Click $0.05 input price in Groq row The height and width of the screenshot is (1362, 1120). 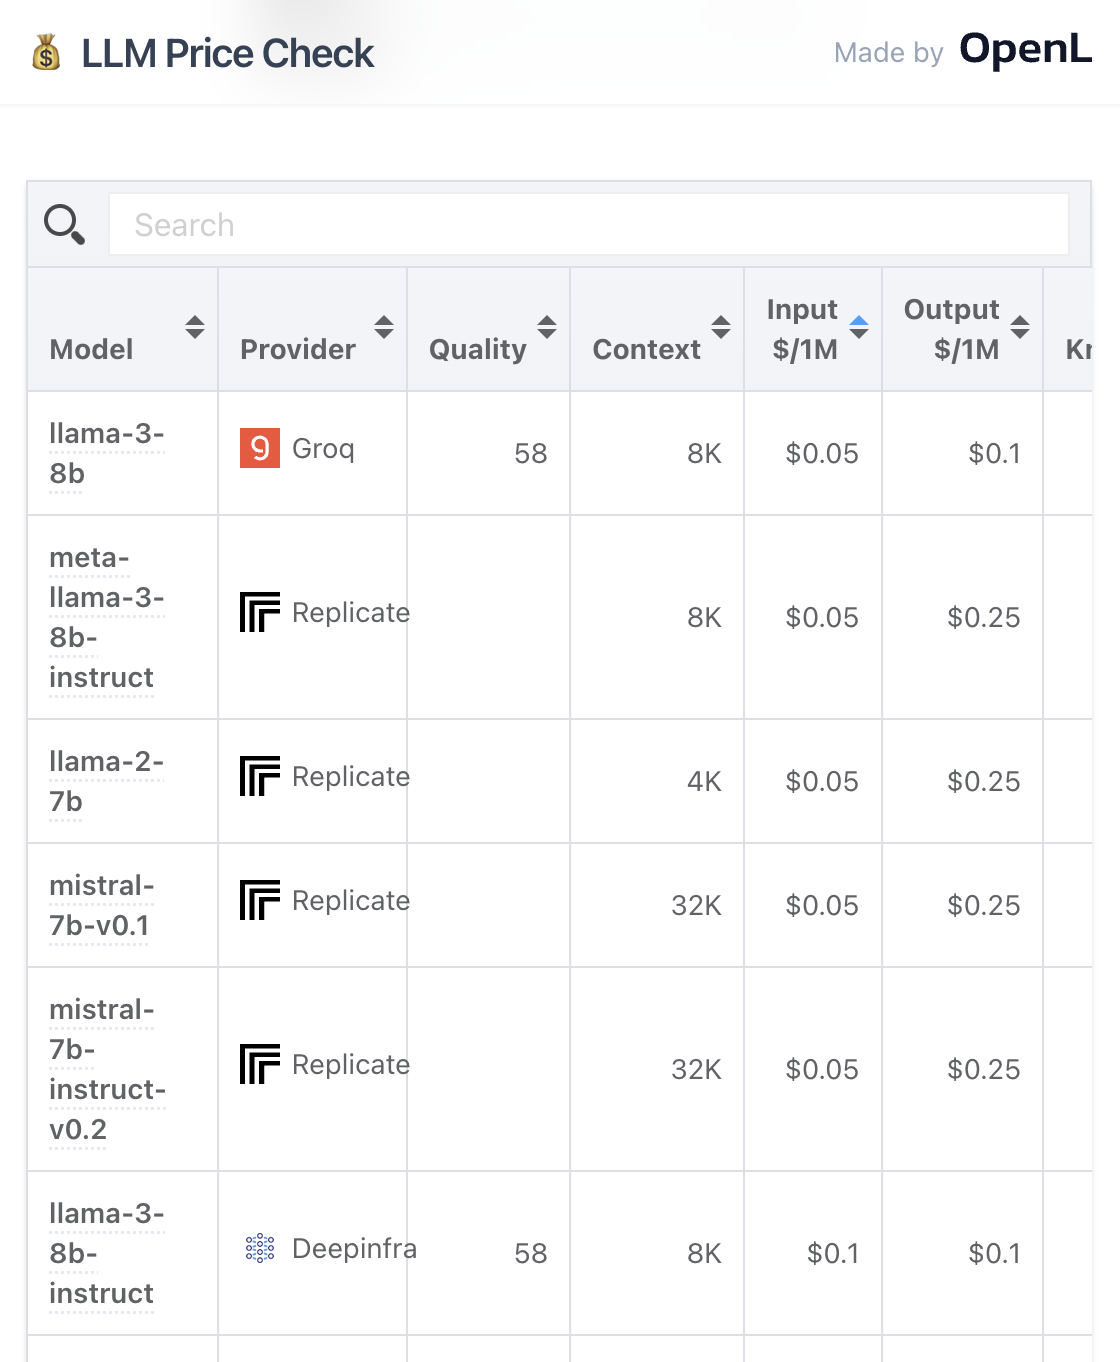click(822, 453)
